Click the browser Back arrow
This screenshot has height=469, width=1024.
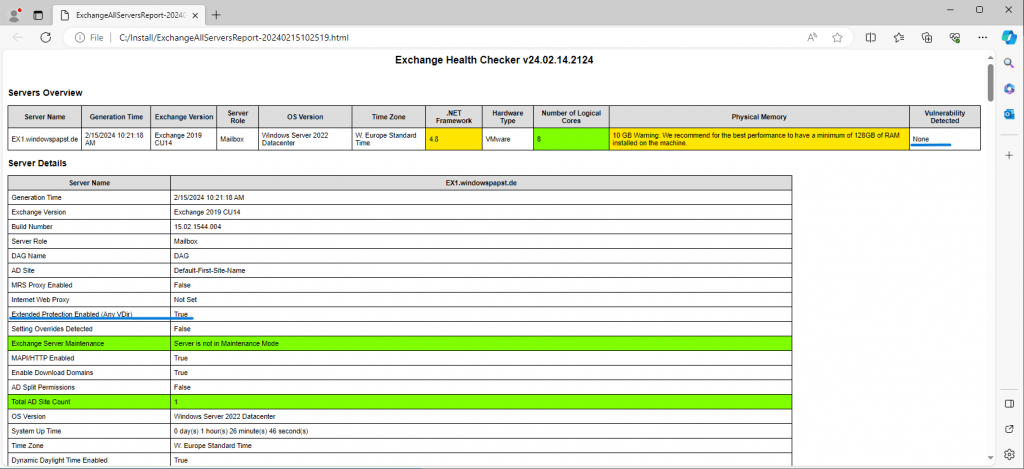pos(18,38)
